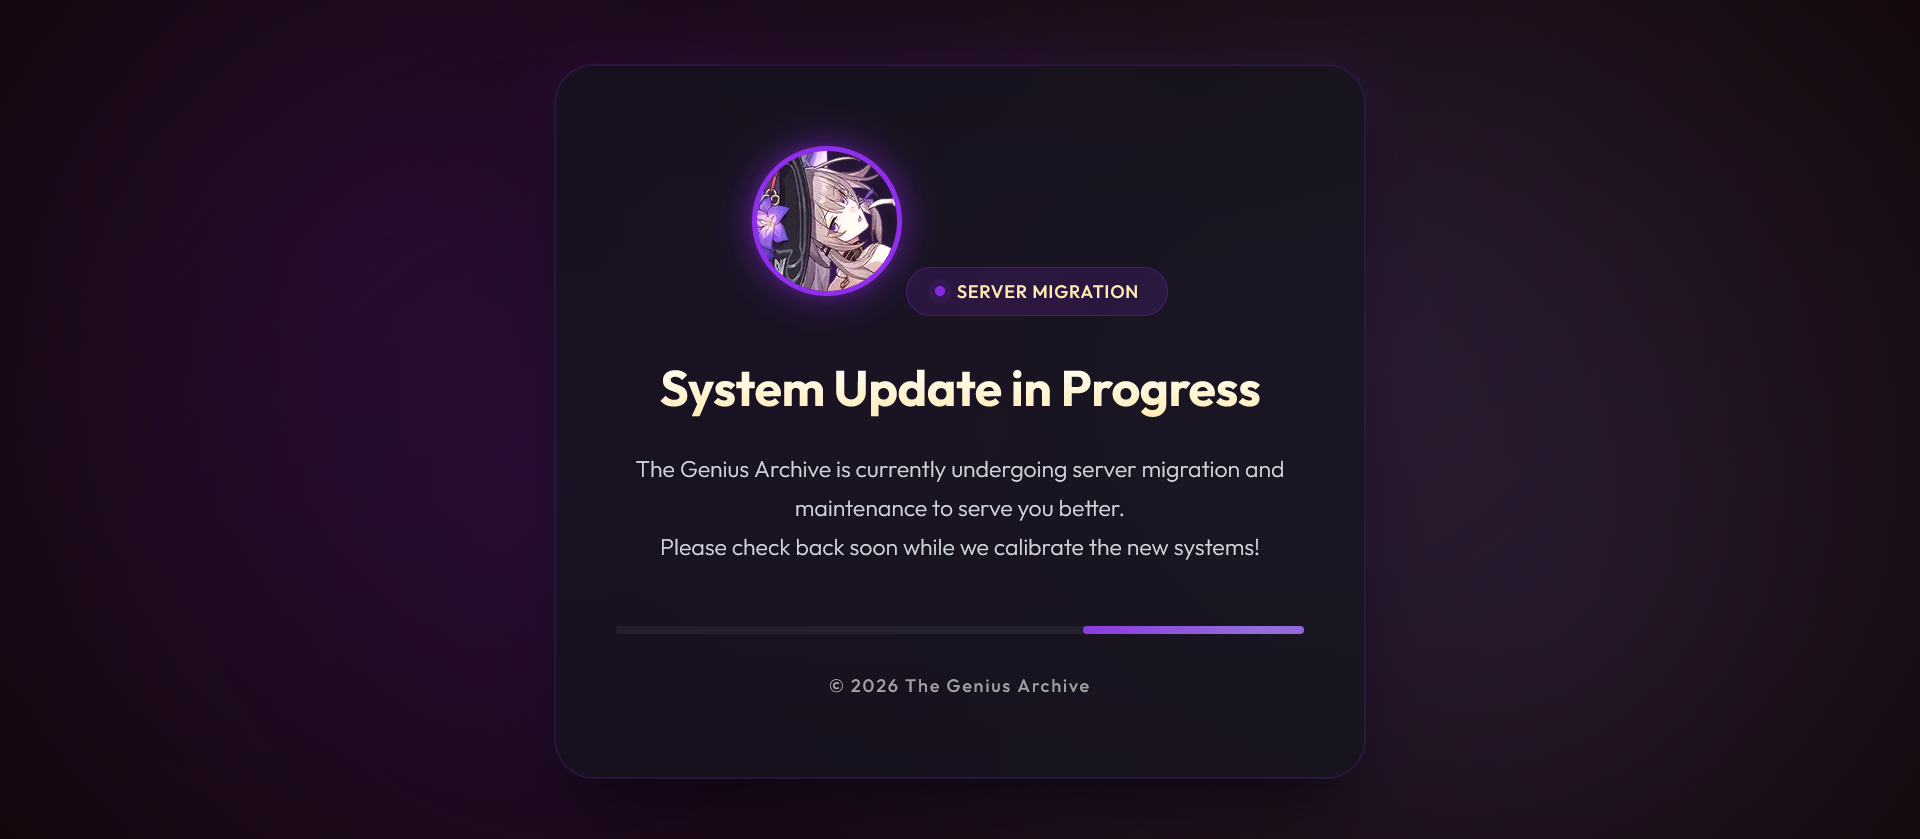The width and height of the screenshot is (1920, 839).
Task: Click the character's face in the avatar
Action: pos(849,219)
